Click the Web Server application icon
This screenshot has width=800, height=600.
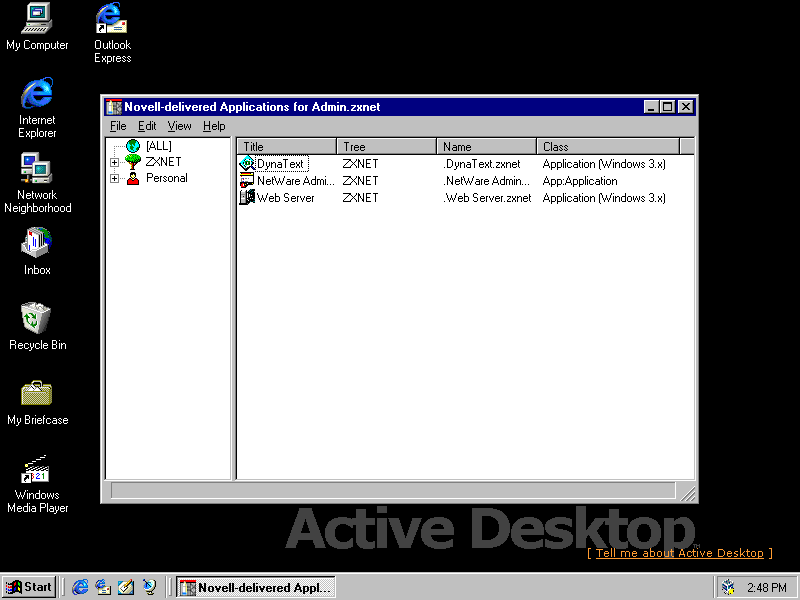[247, 197]
